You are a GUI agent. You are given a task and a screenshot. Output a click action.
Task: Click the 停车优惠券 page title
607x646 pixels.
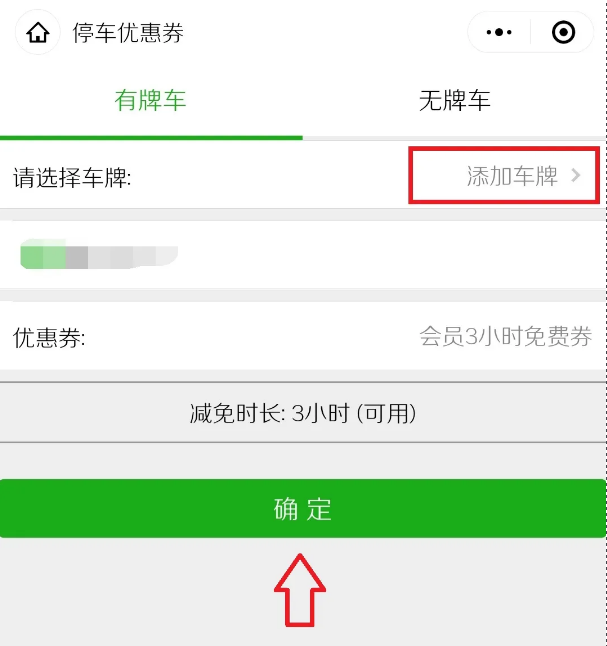click(x=128, y=33)
